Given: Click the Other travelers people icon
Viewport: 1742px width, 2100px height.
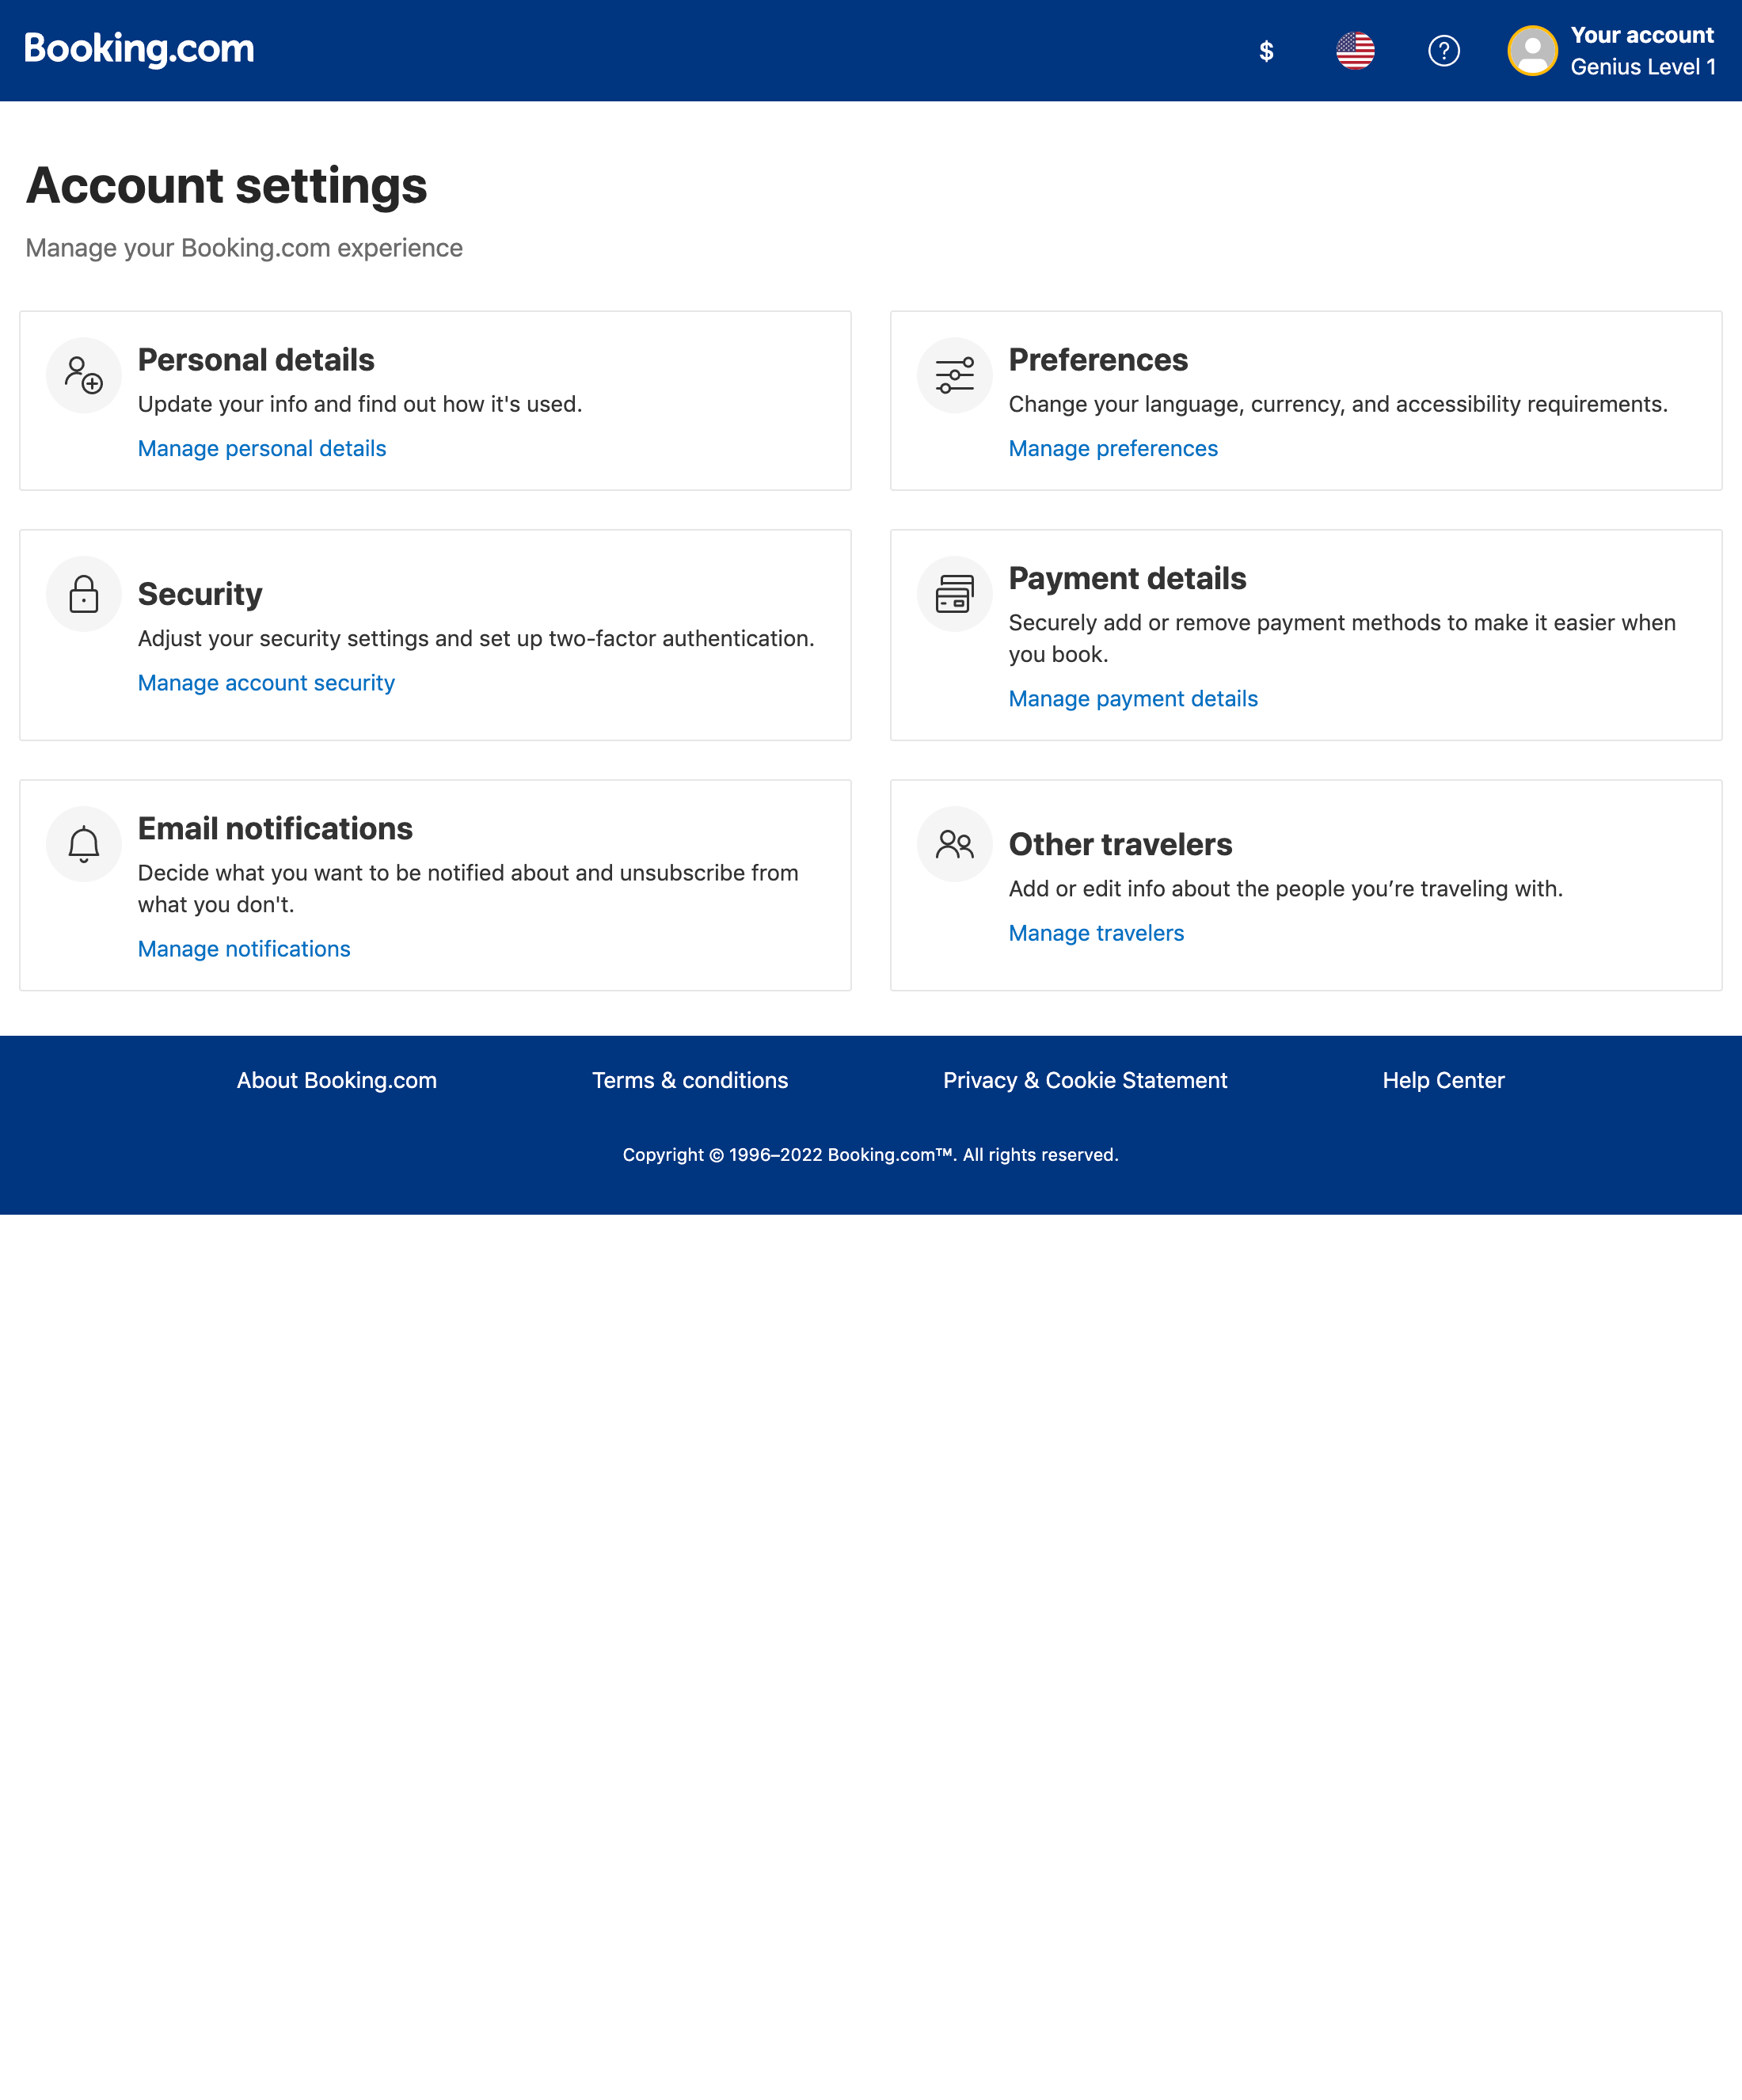Looking at the screenshot, I should pyautogui.click(x=953, y=843).
